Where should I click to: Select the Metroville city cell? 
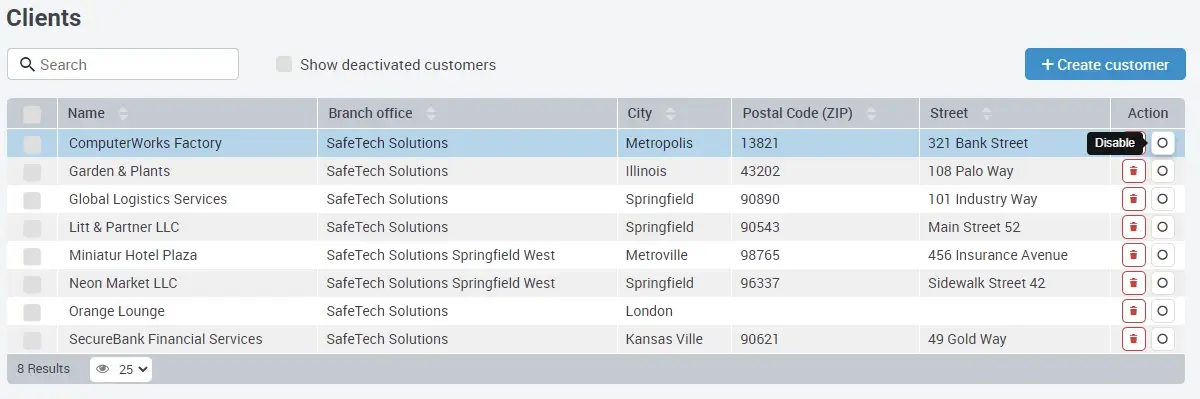(657, 255)
